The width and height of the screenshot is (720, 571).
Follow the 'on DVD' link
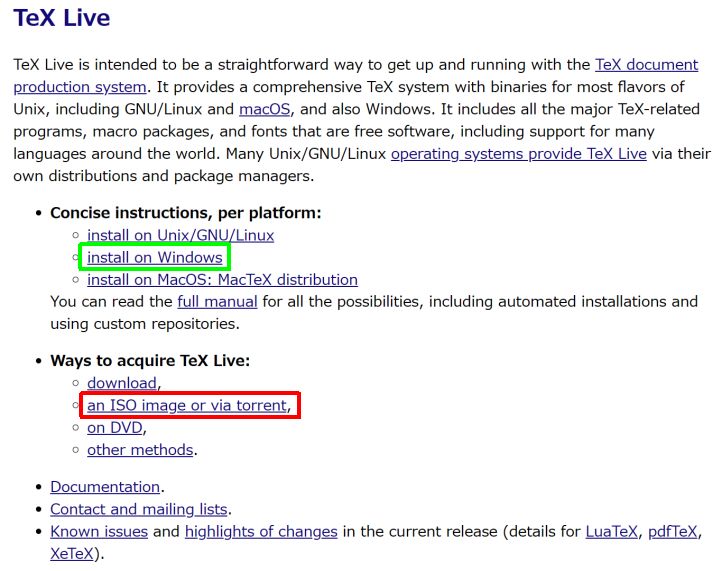(x=115, y=427)
